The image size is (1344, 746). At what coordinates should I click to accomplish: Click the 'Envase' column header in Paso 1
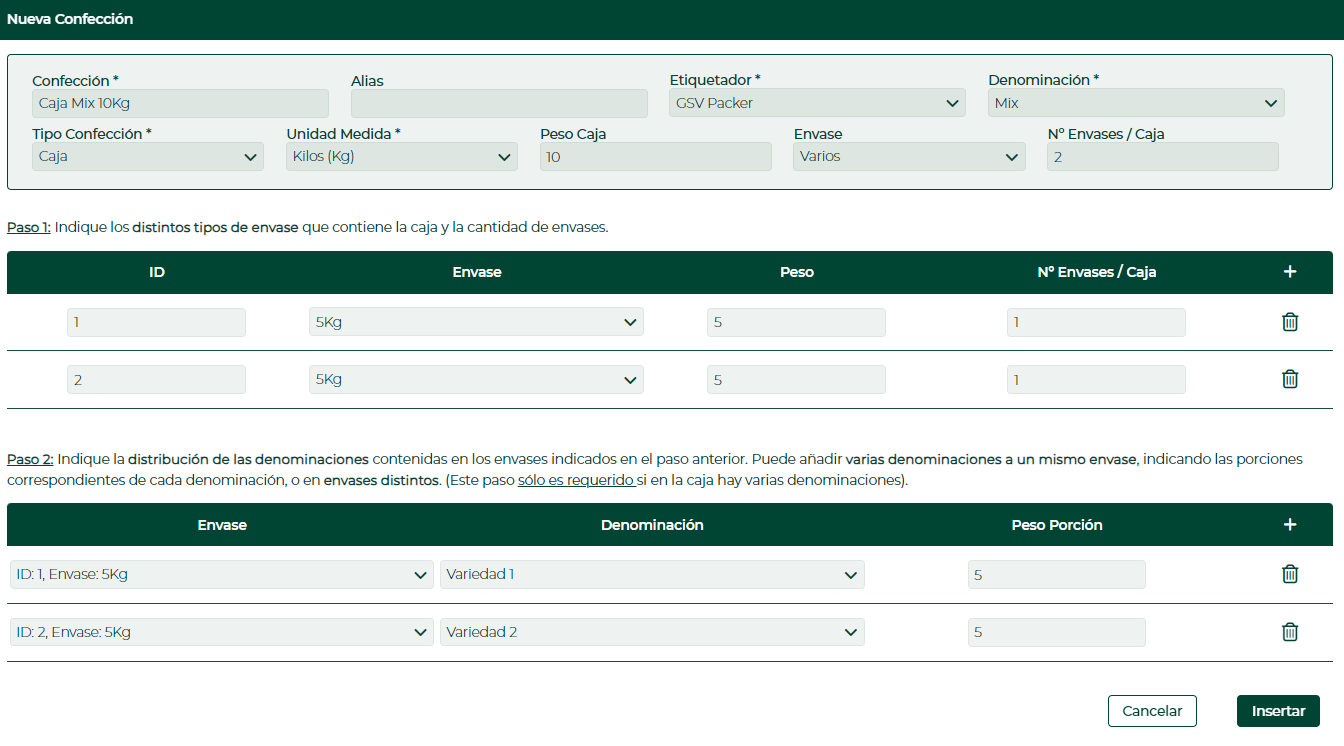477,272
